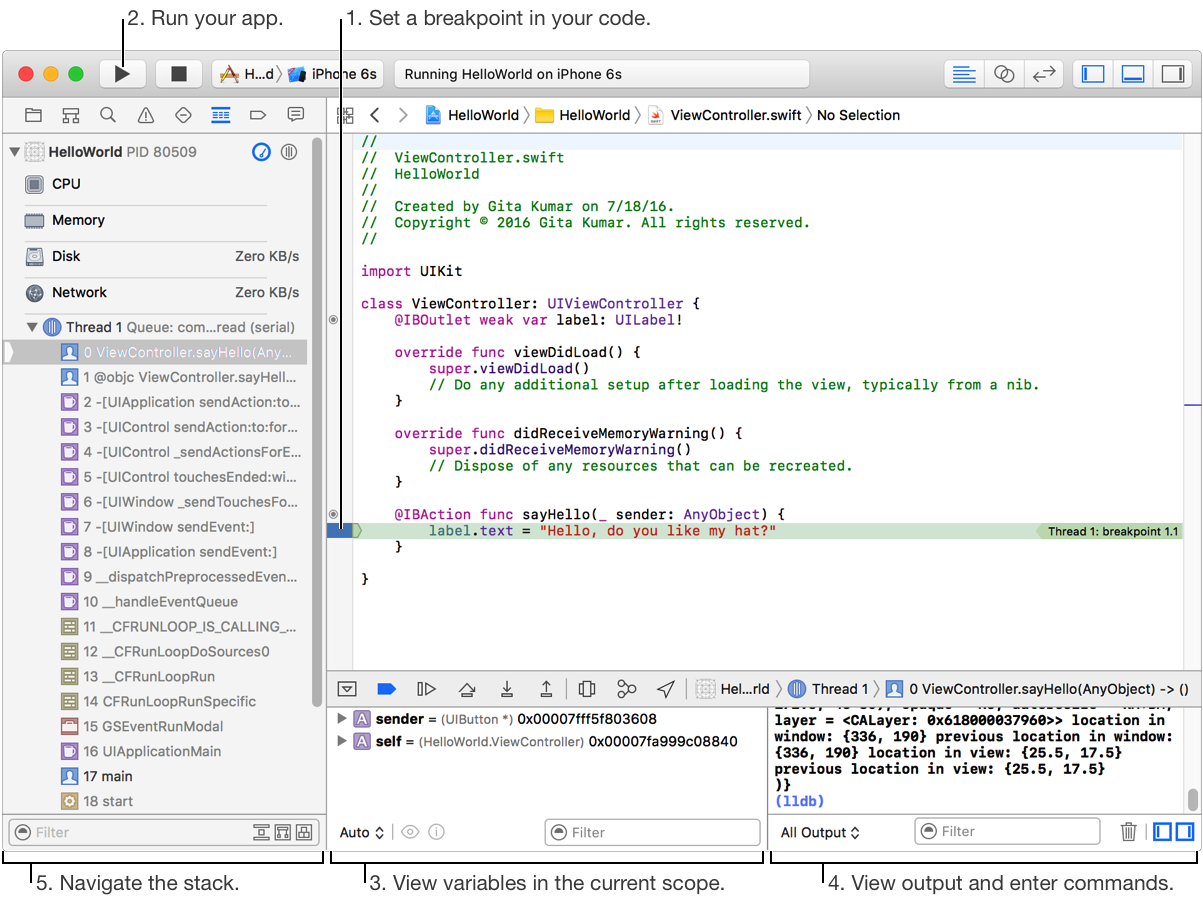Clear console with the trash icon
The image size is (1203, 901).
point(1128,832)
